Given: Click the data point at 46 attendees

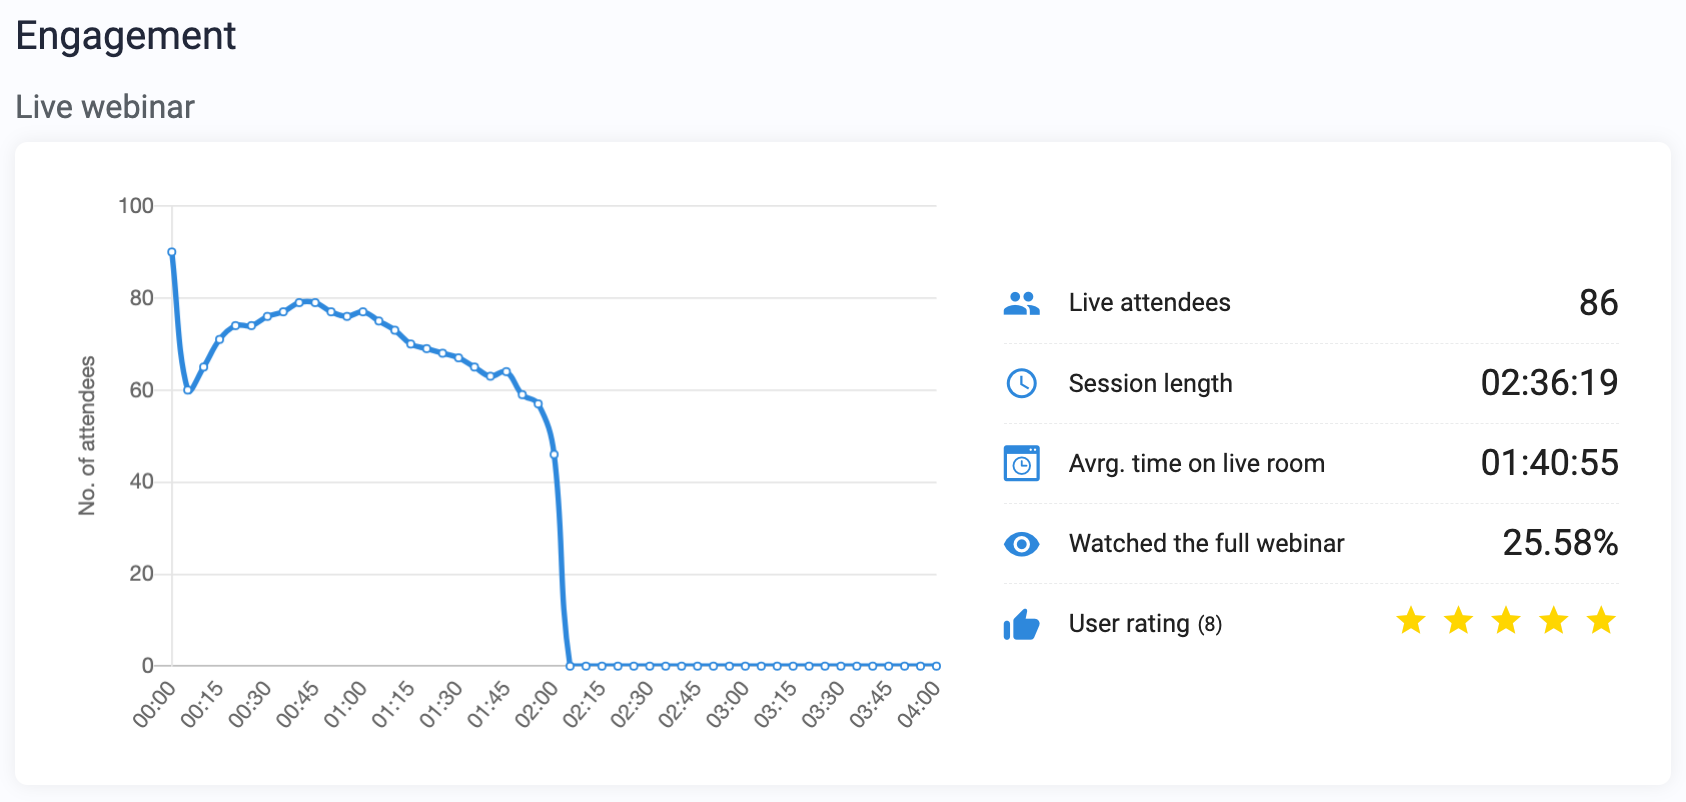Looking at the screenshot, I should point(554,454).
